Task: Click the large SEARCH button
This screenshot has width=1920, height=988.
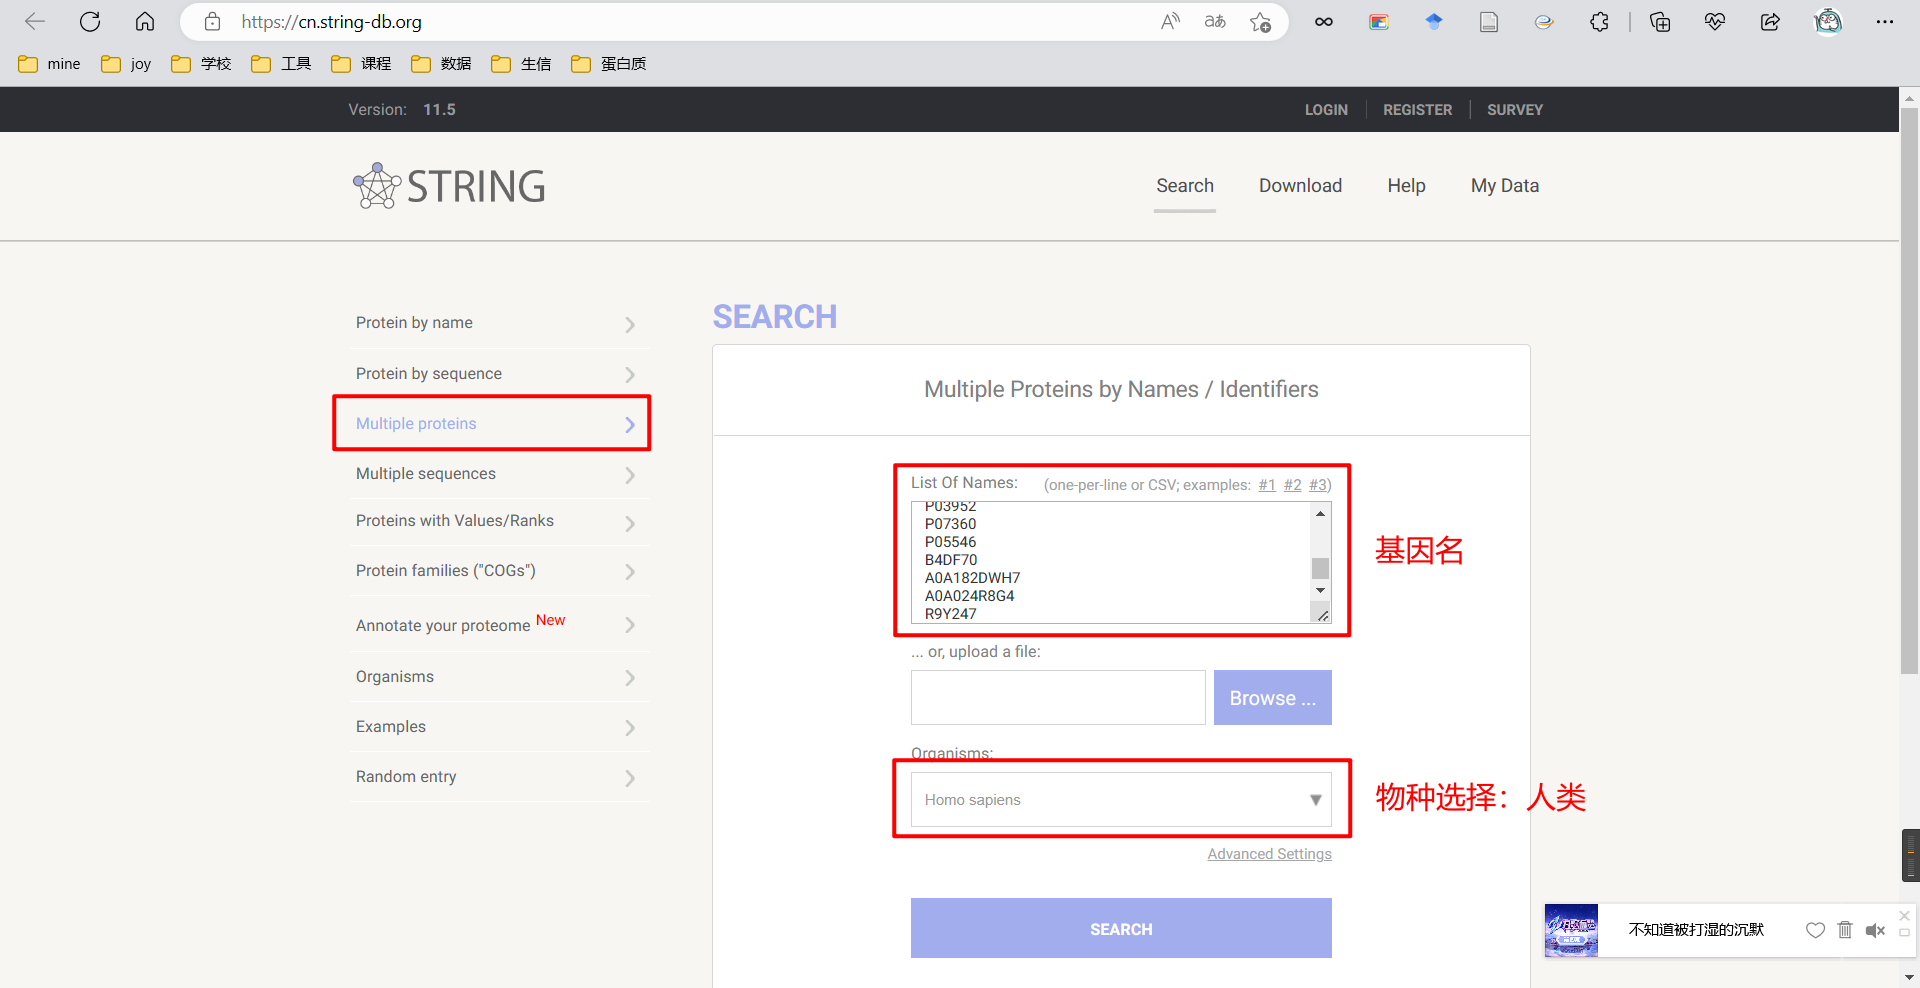Action: pyautogui.click(x=1121, y=929)
